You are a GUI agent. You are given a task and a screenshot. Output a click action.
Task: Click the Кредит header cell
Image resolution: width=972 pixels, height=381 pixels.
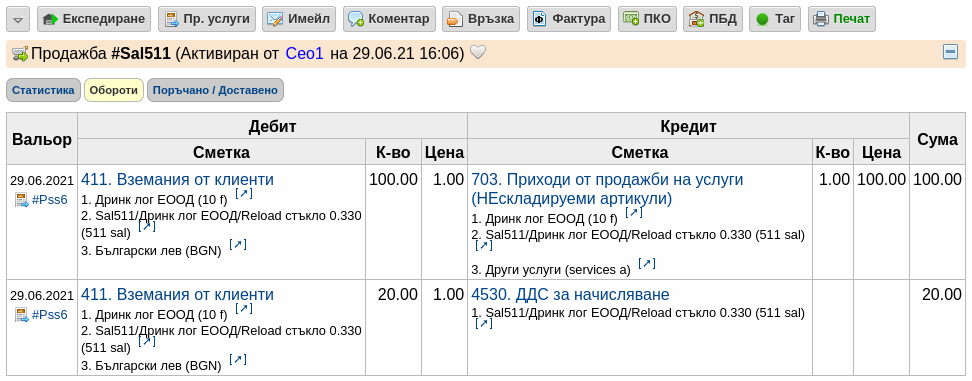coord(689,126)
